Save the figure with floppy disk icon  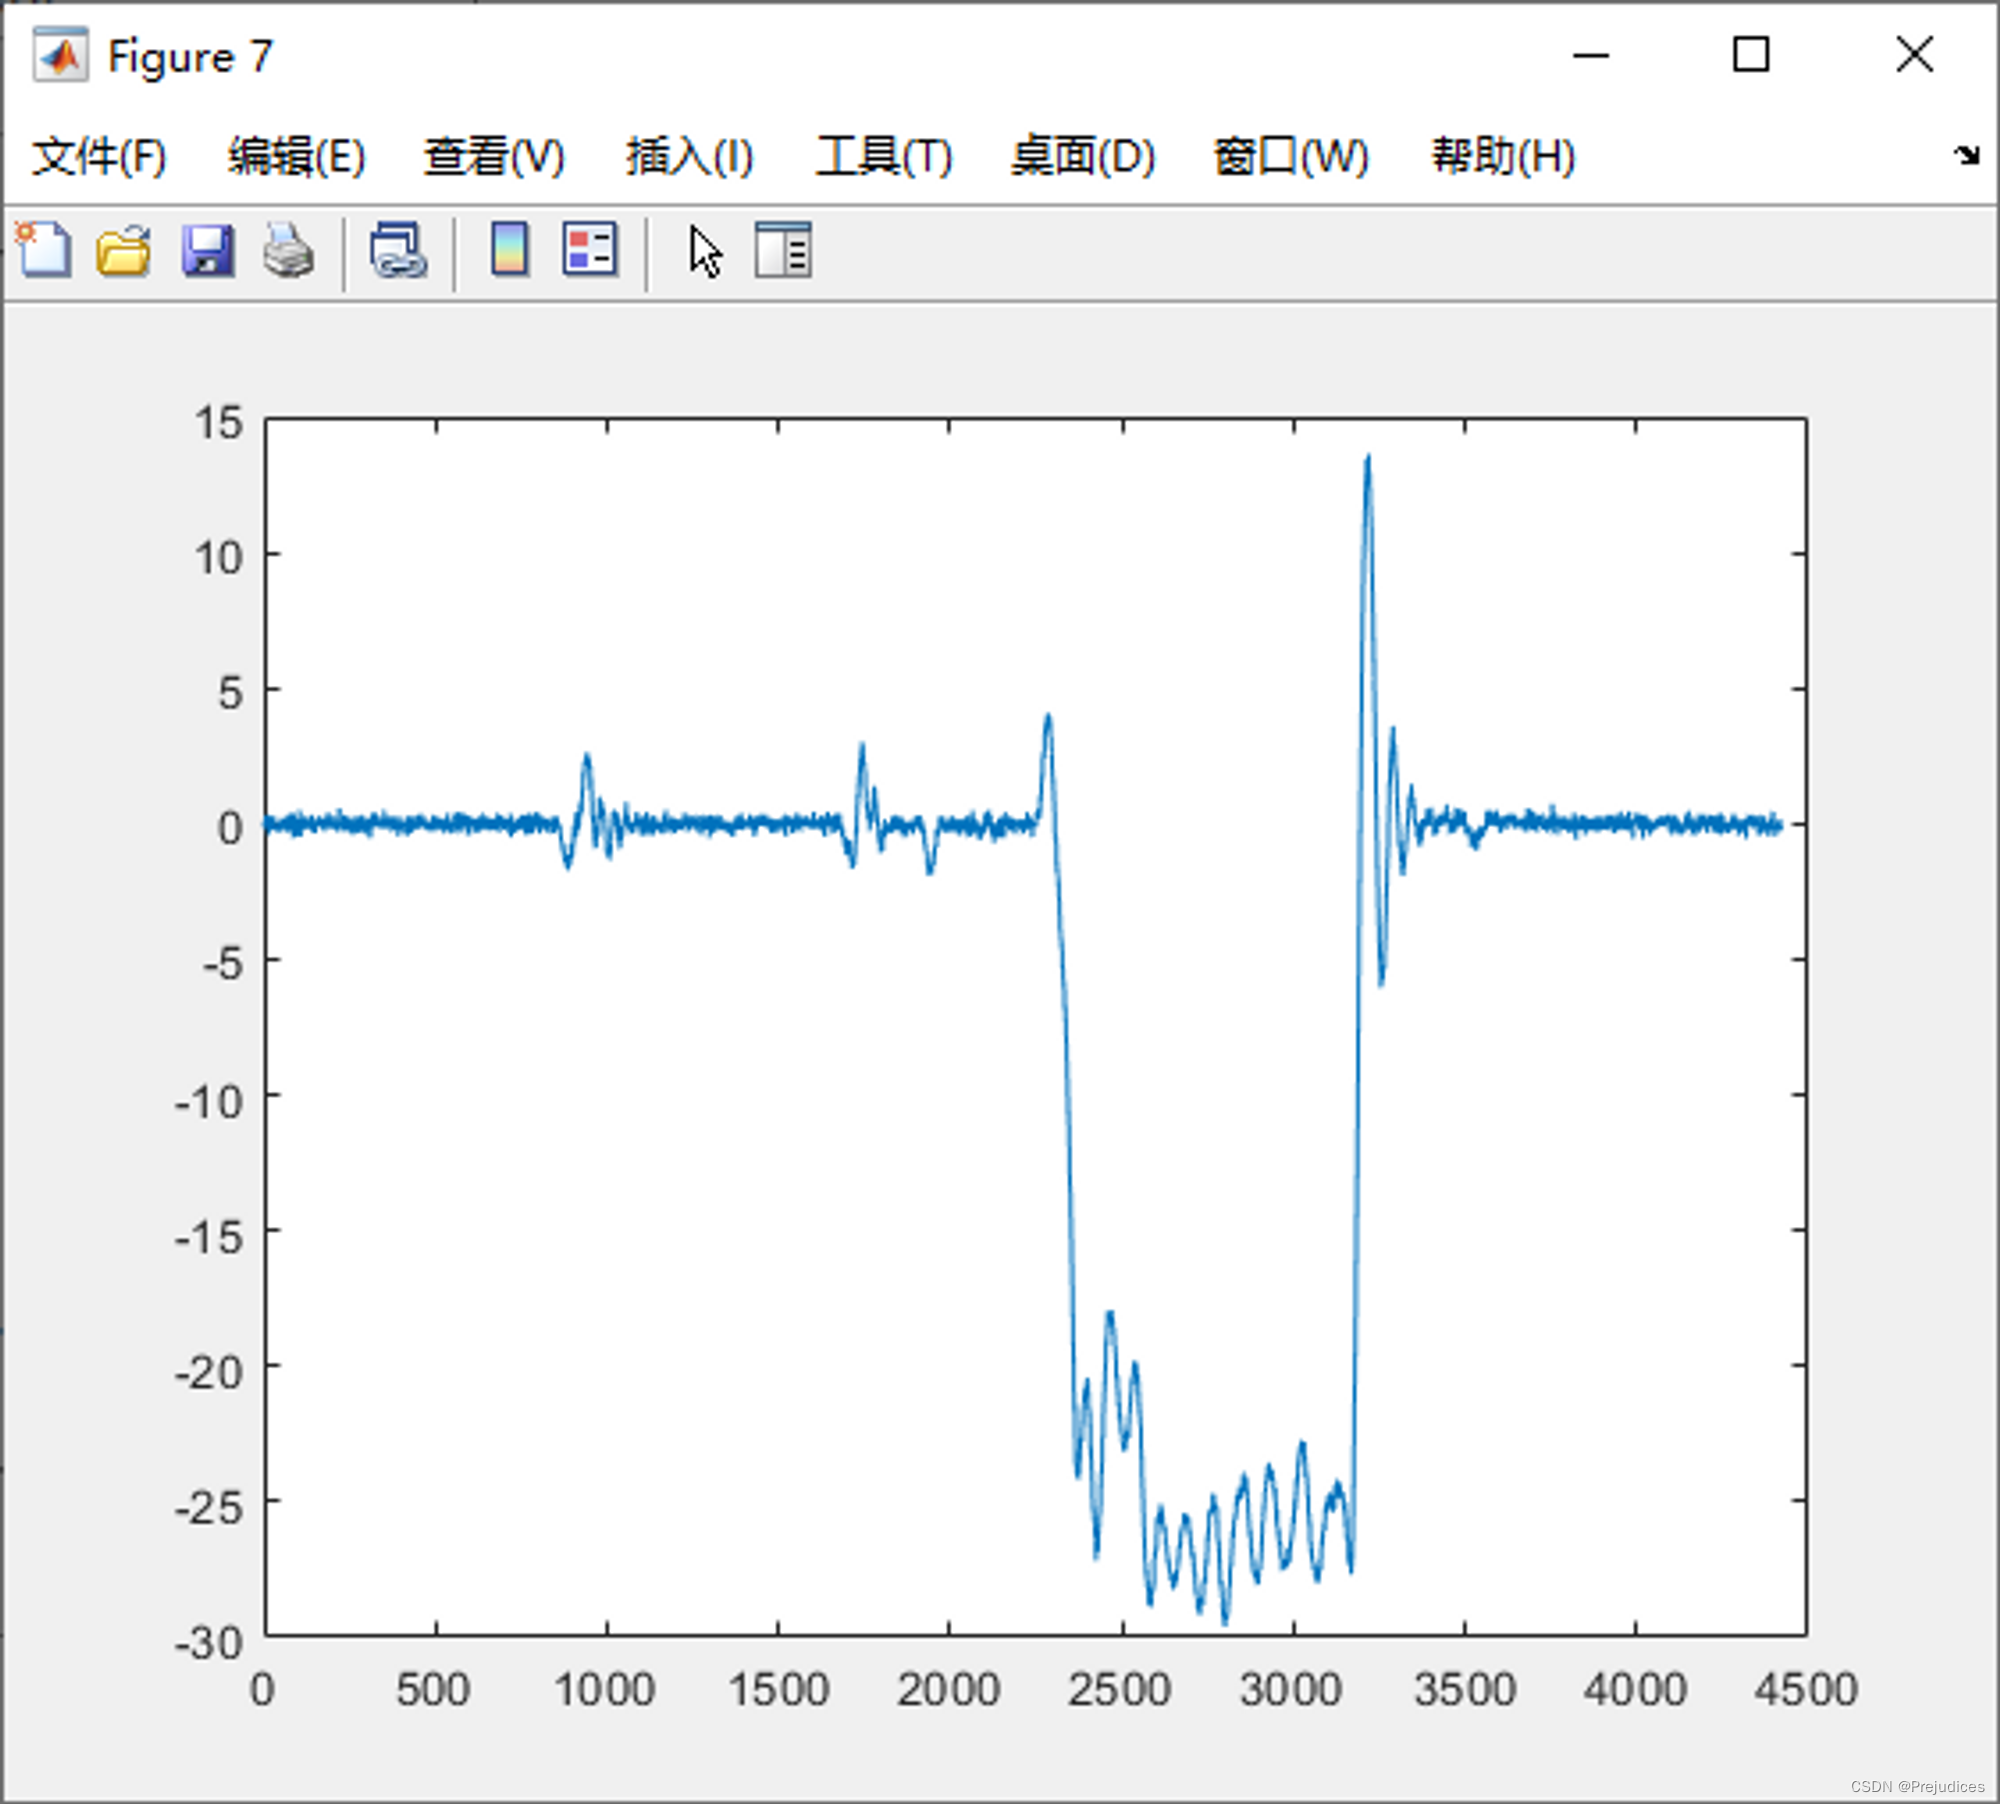tap(208, 250)
